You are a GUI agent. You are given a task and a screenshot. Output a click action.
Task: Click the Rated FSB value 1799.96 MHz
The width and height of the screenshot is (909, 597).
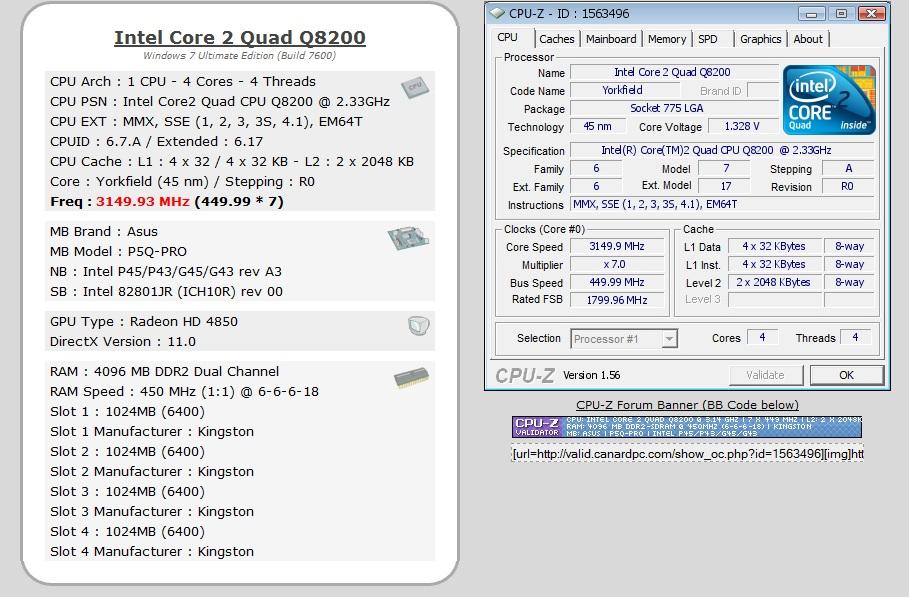[x=617, y=300]
